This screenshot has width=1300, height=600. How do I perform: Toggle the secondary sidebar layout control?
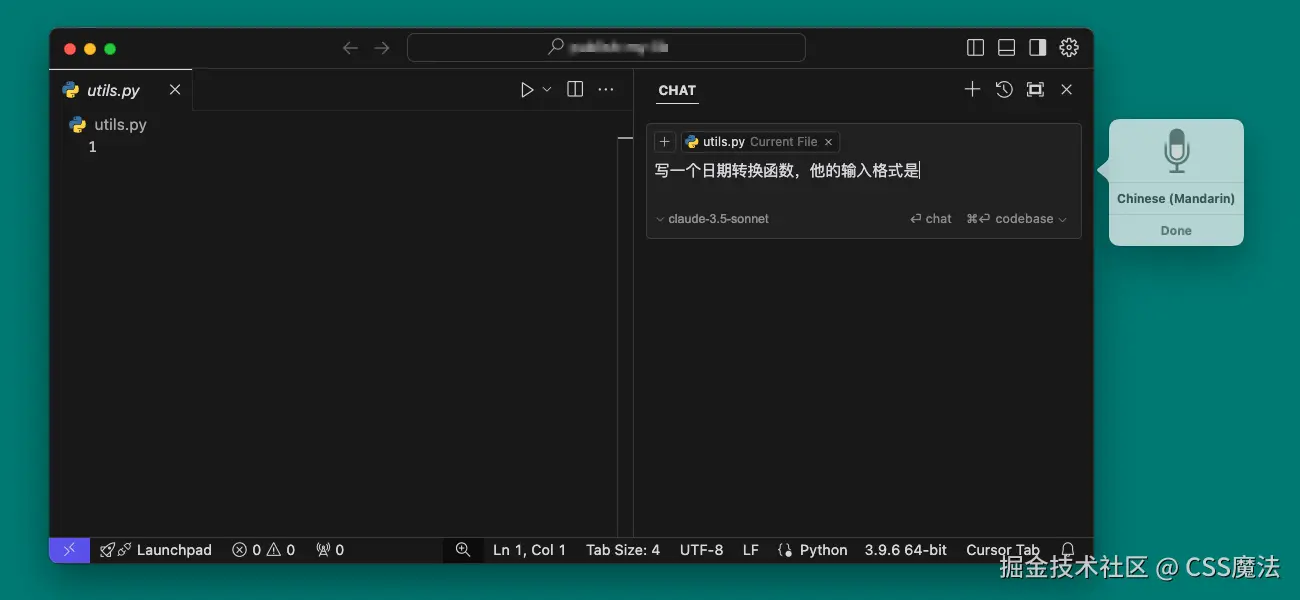tap(1037, 47)
